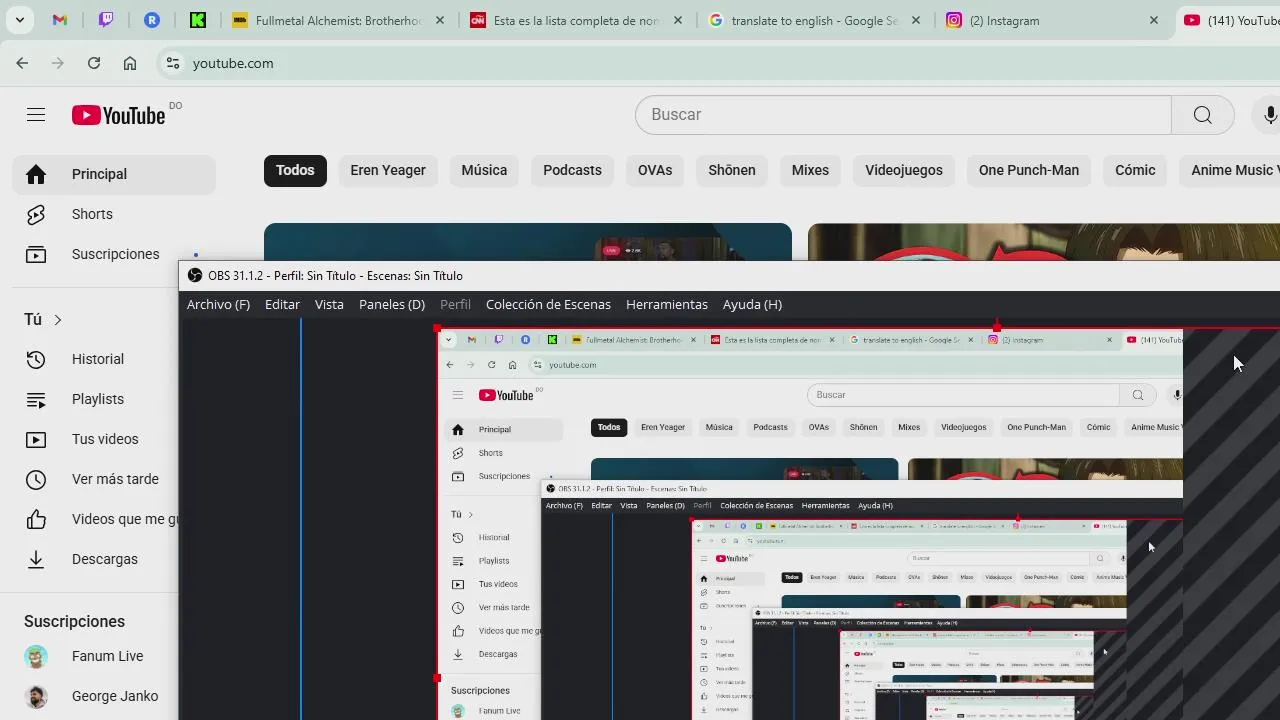Viewport: 1280px width, 720px height.
Task: Open Suscripciones in the sidebar
Action: [x=114, y=254]
